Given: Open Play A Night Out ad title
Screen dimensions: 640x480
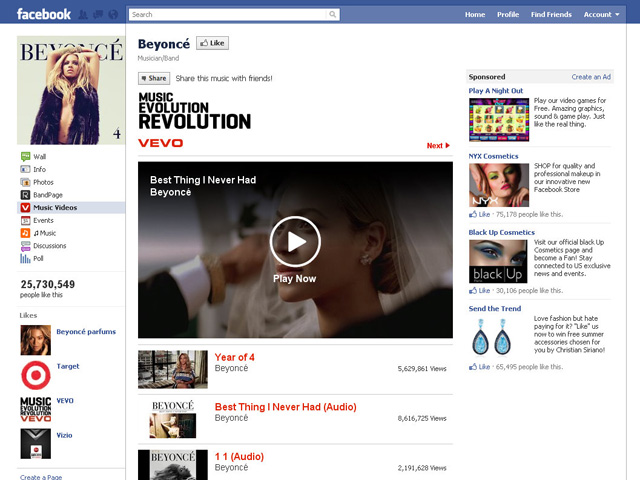Looking at the screenshot, I should pos(496,91).
